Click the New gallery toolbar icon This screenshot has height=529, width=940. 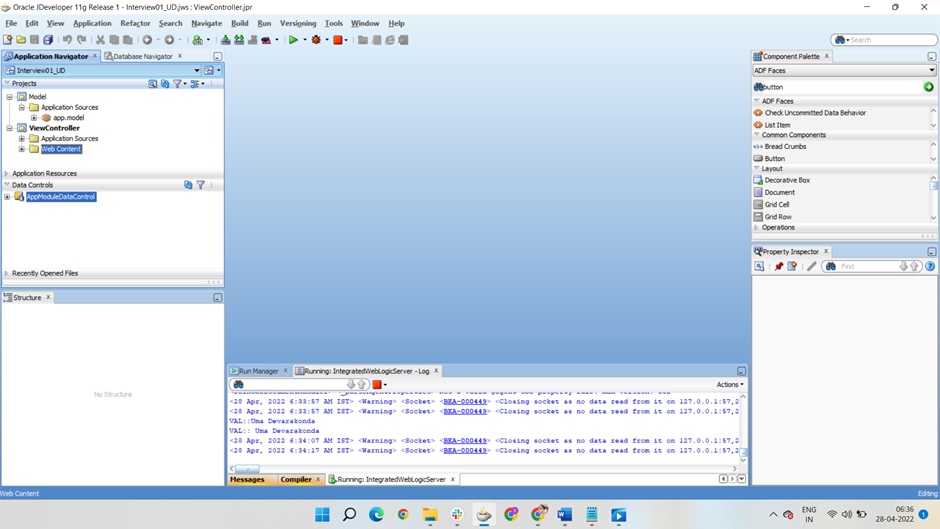(x=7, y=40)
